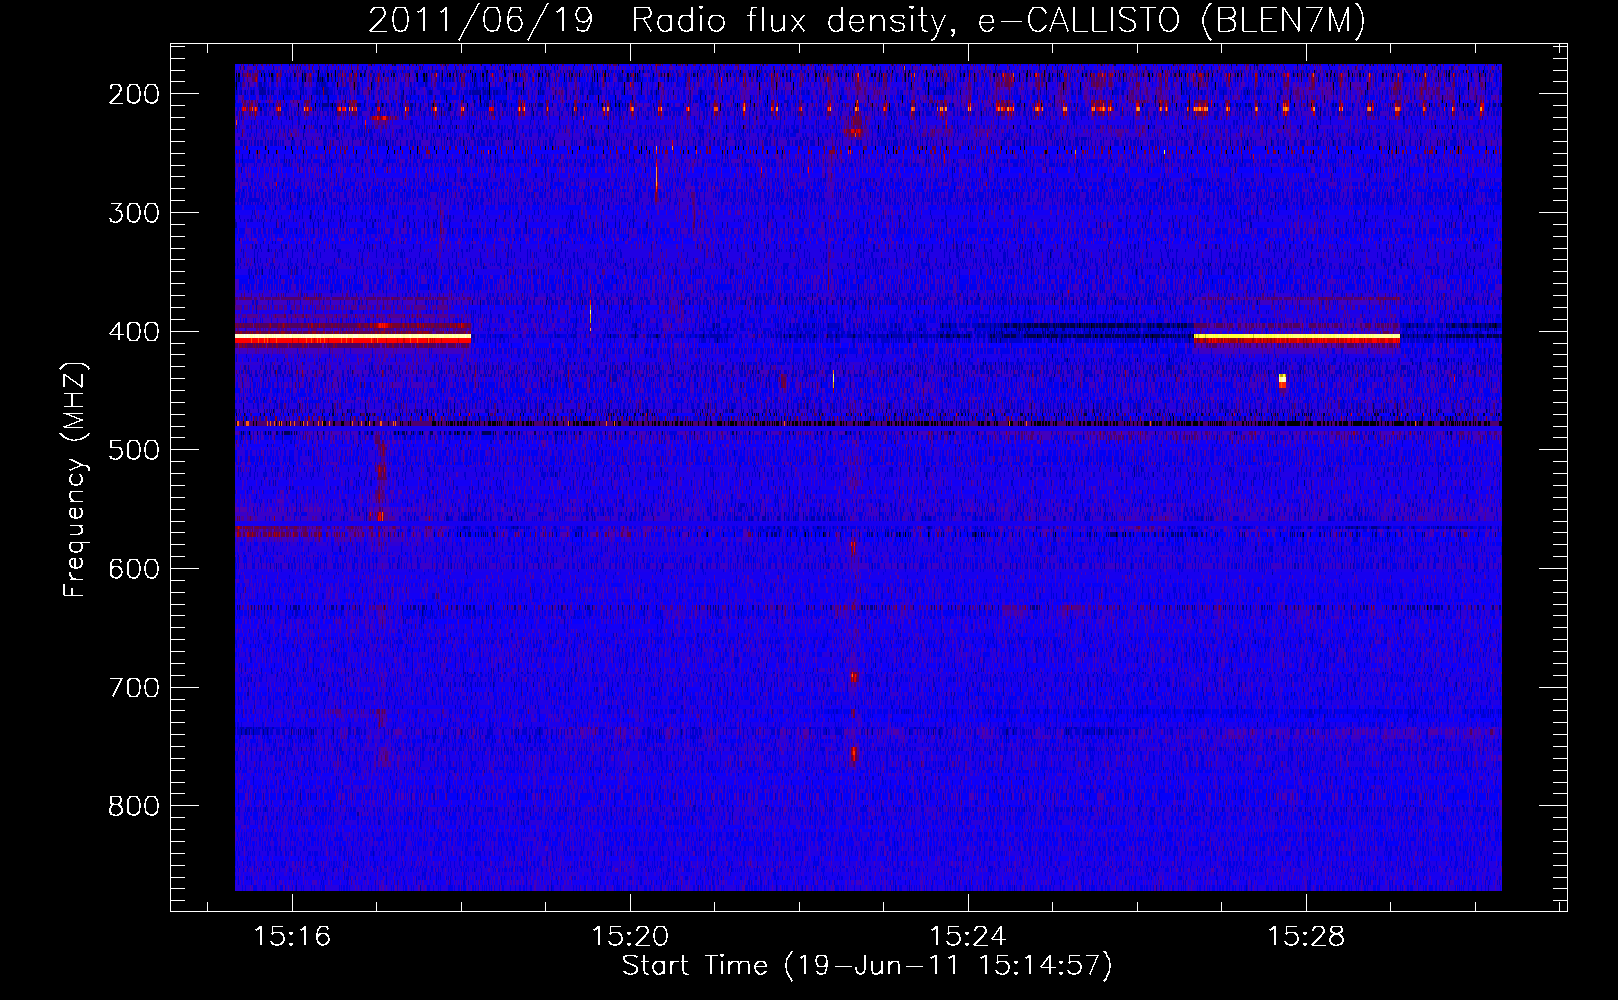Click the small bright burst near 440 MHz
Image resolution: width=1618 pixels, height=1000 pixels.
click(x=1282, y=380)
